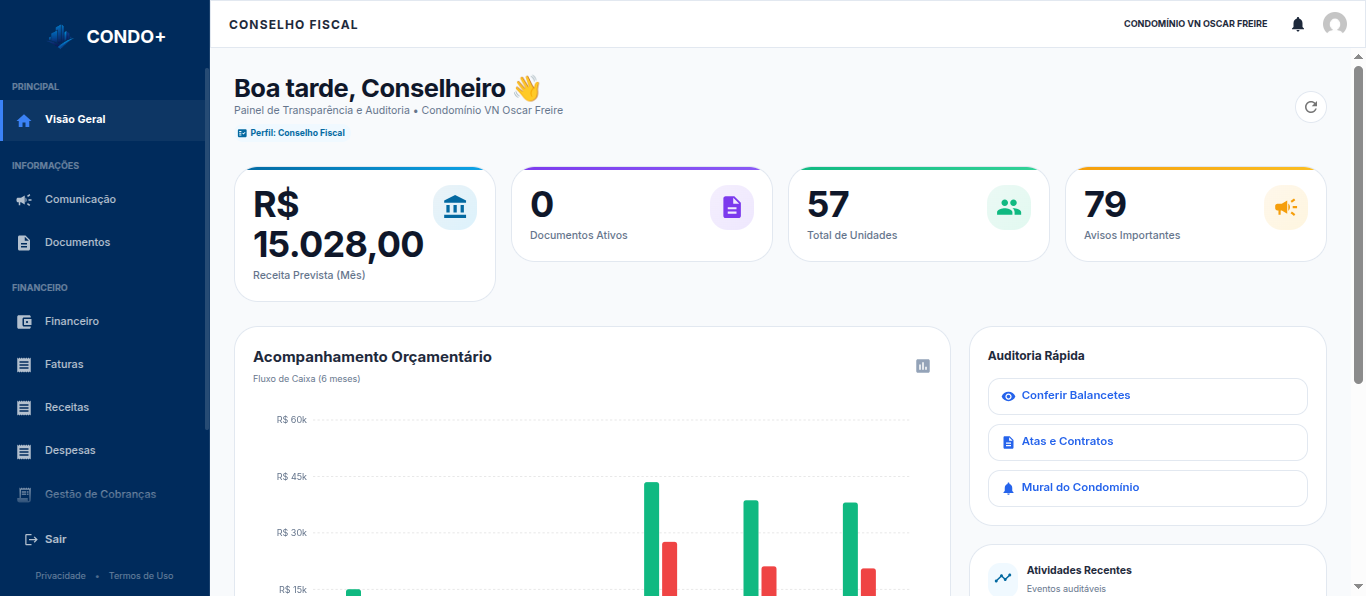The height and width of the screenshot is (596, 1366).
Task: Click the CONDO+ logo icon
Action: click(x=62, y=36)
